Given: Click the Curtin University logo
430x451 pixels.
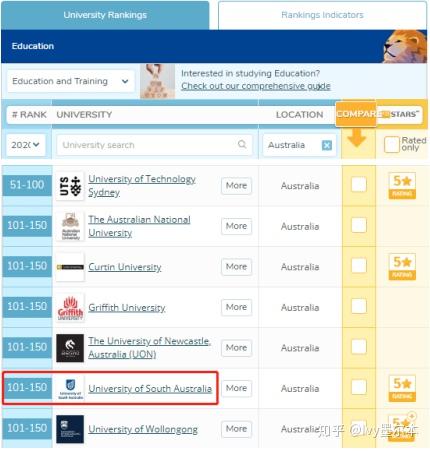Looking at the screenshot, I should 70,267.
